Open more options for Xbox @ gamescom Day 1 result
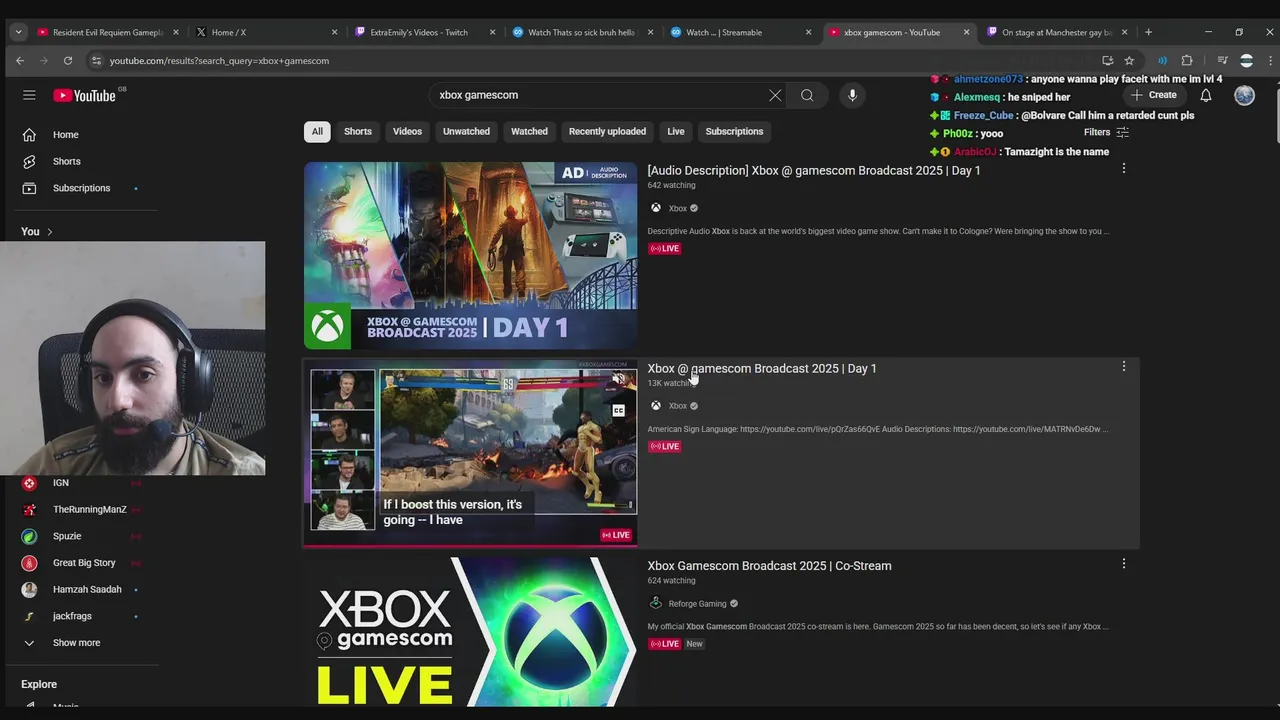The image size is (1280, 720). pyautogui.click(x=1123, y=366)
